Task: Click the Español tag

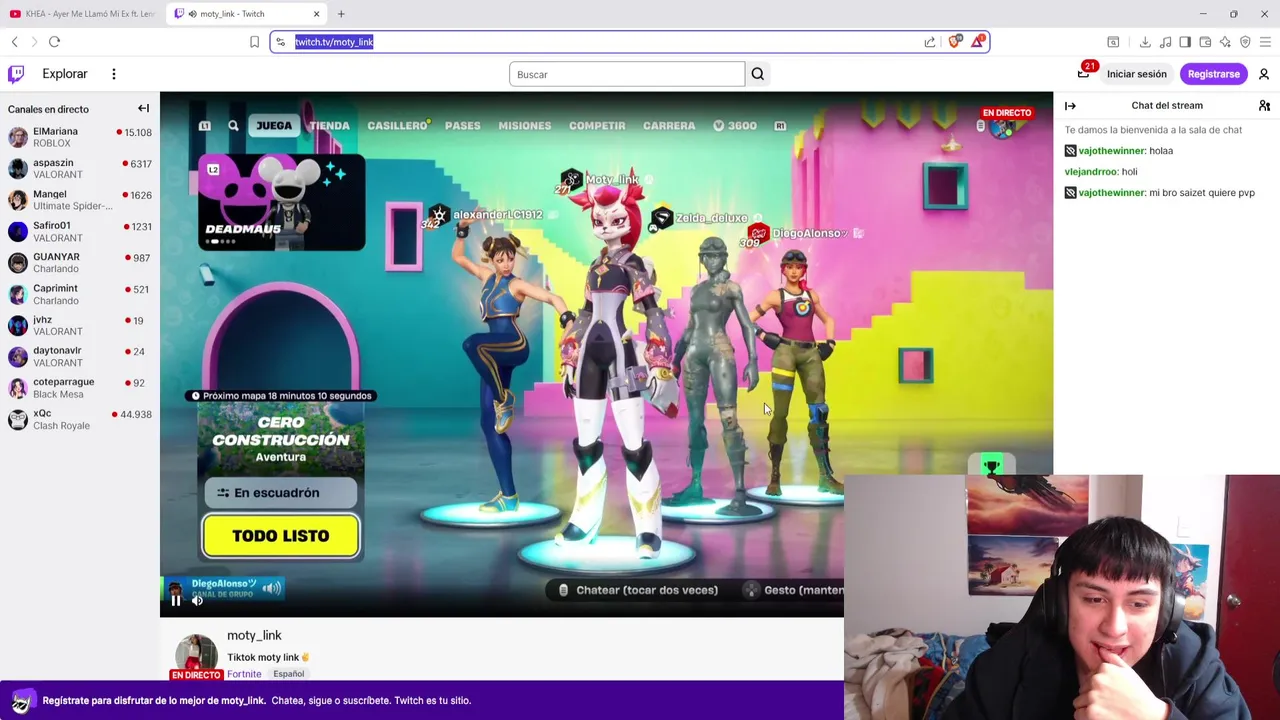Action: [x=288, y=674]
